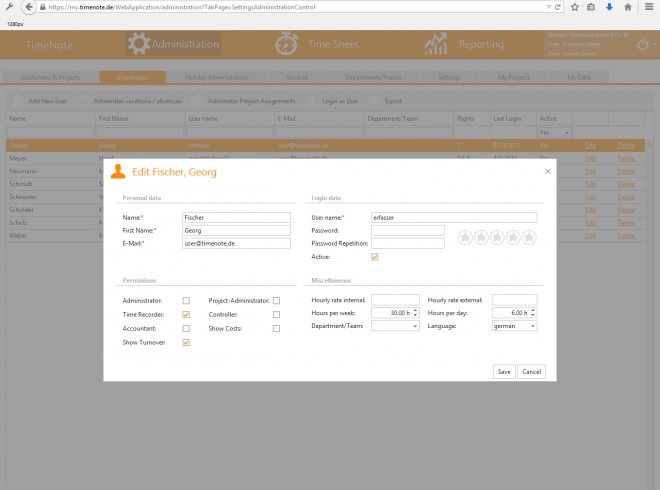
Task: Disable the Show Turnover checkbox
Action: click(x=186, y=342)
